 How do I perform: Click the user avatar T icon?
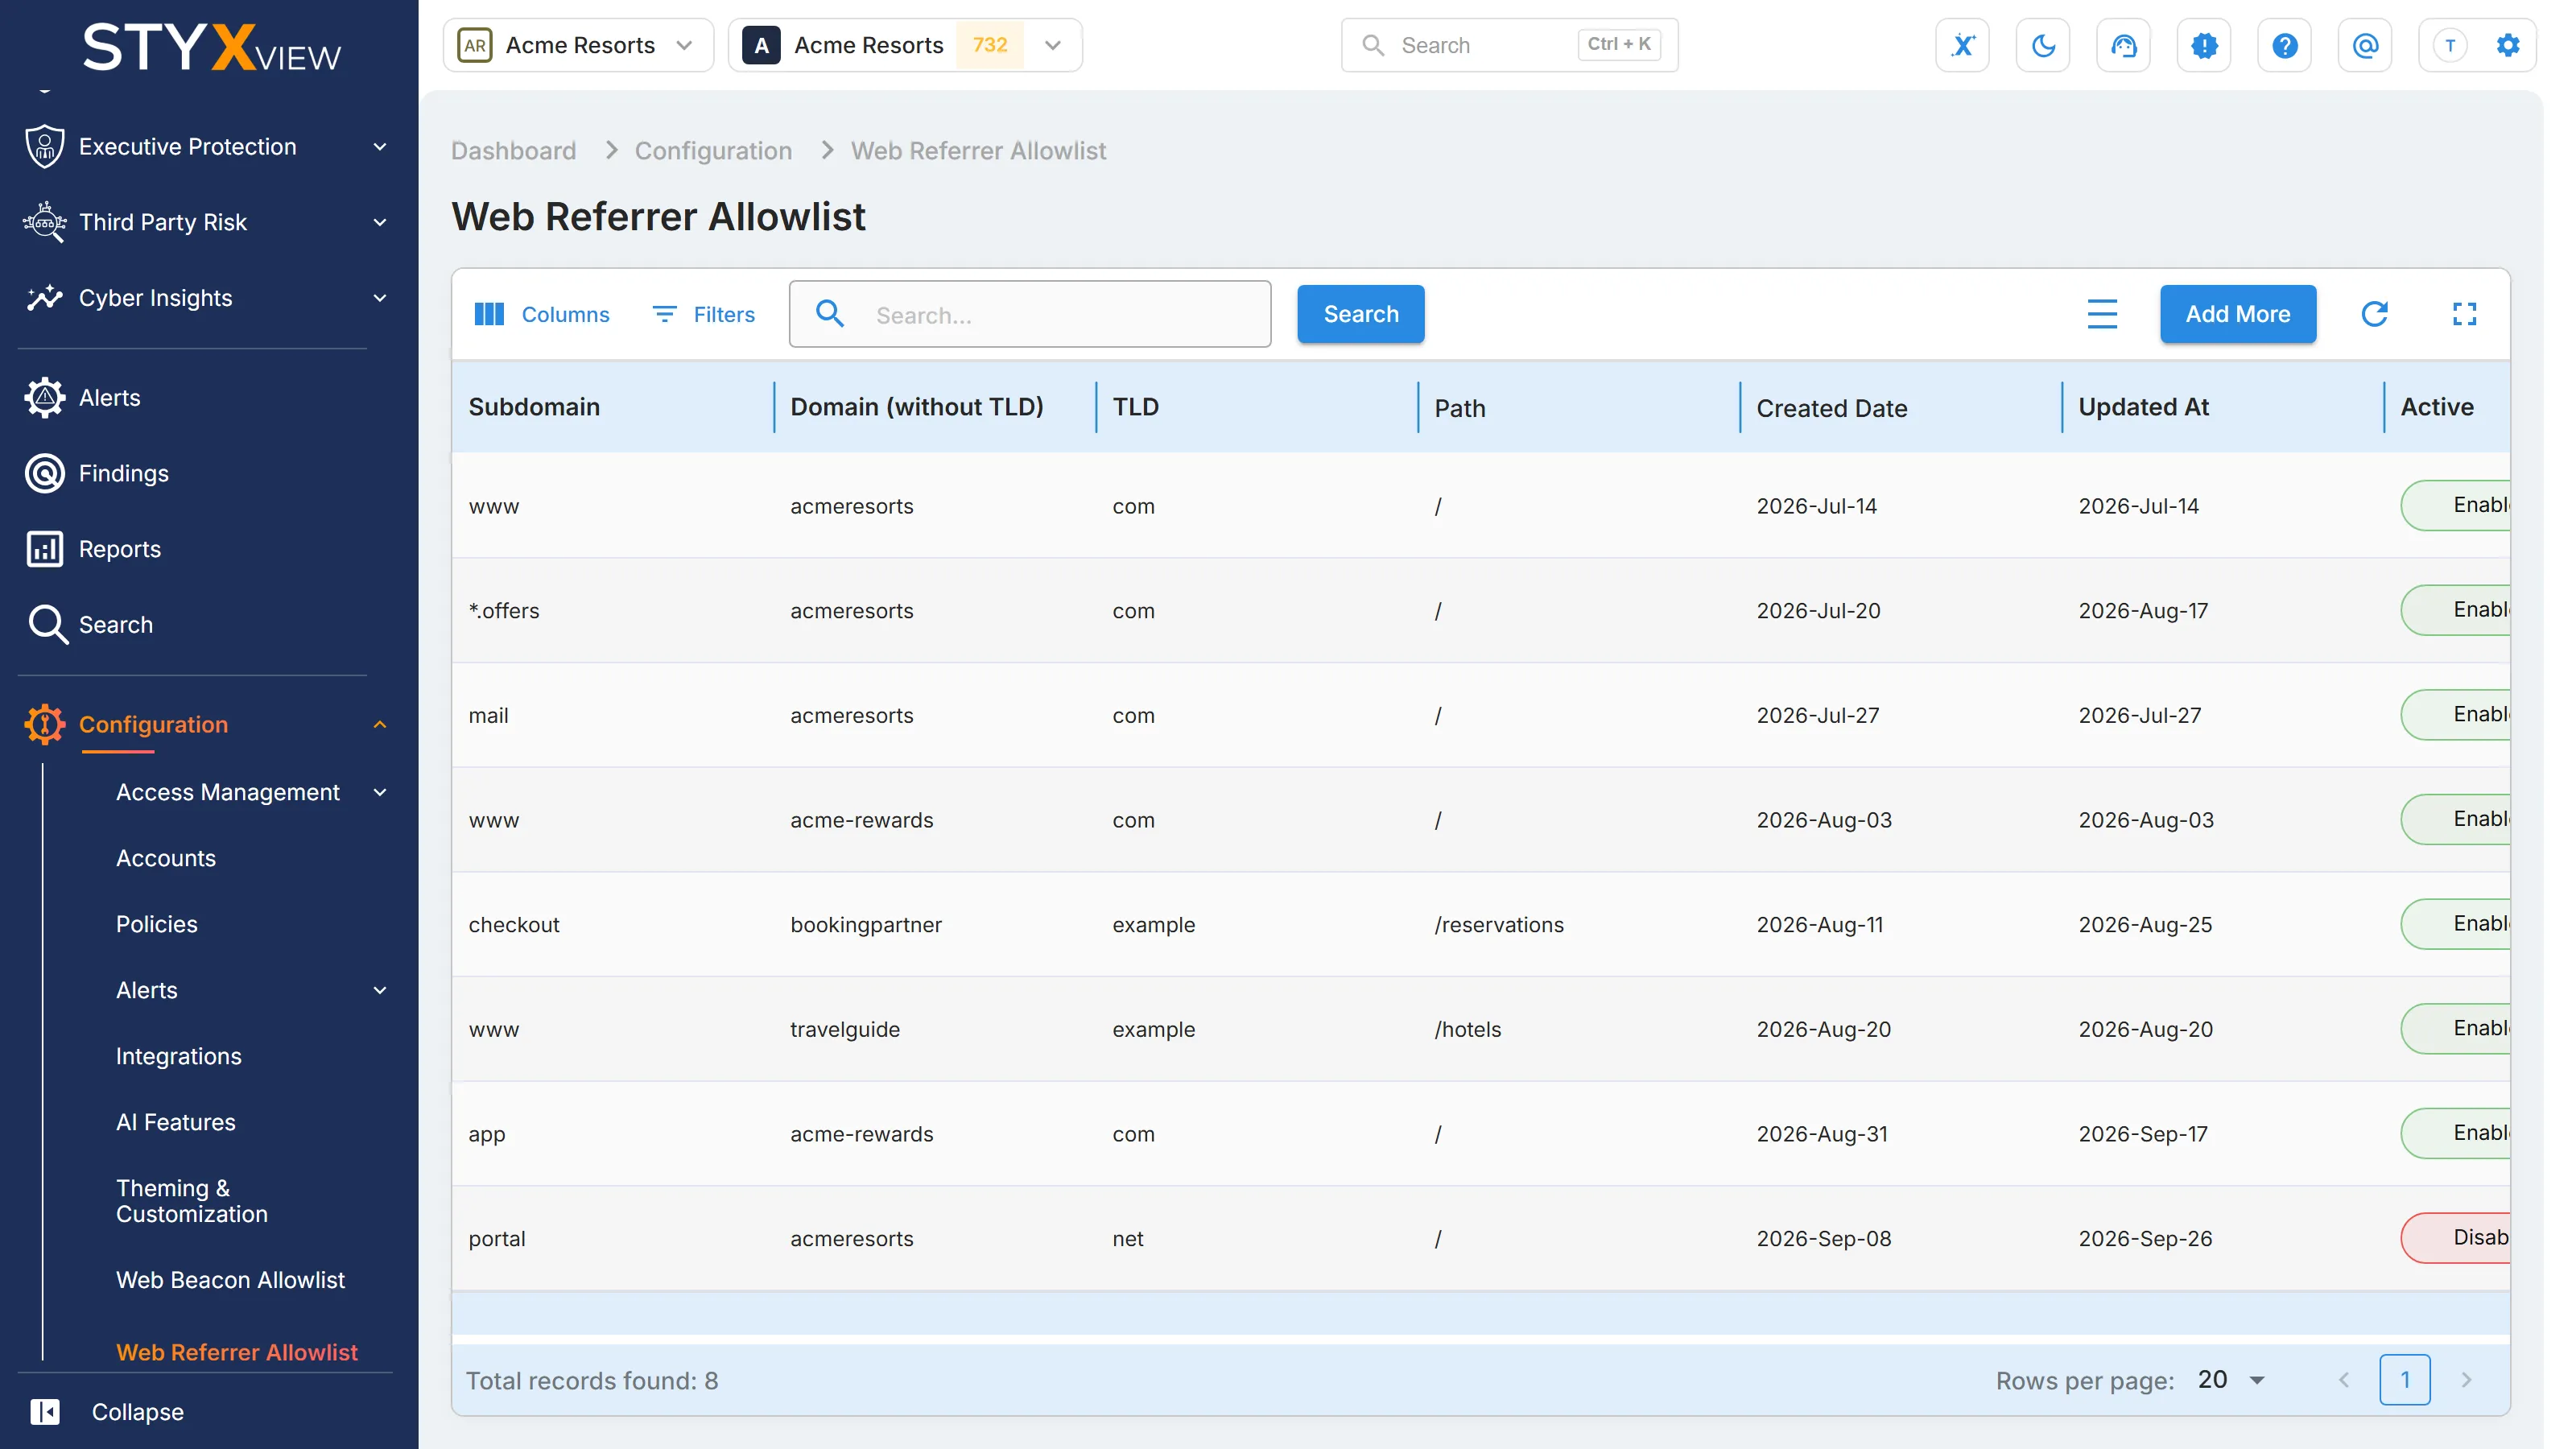[x=2450, y=45]
